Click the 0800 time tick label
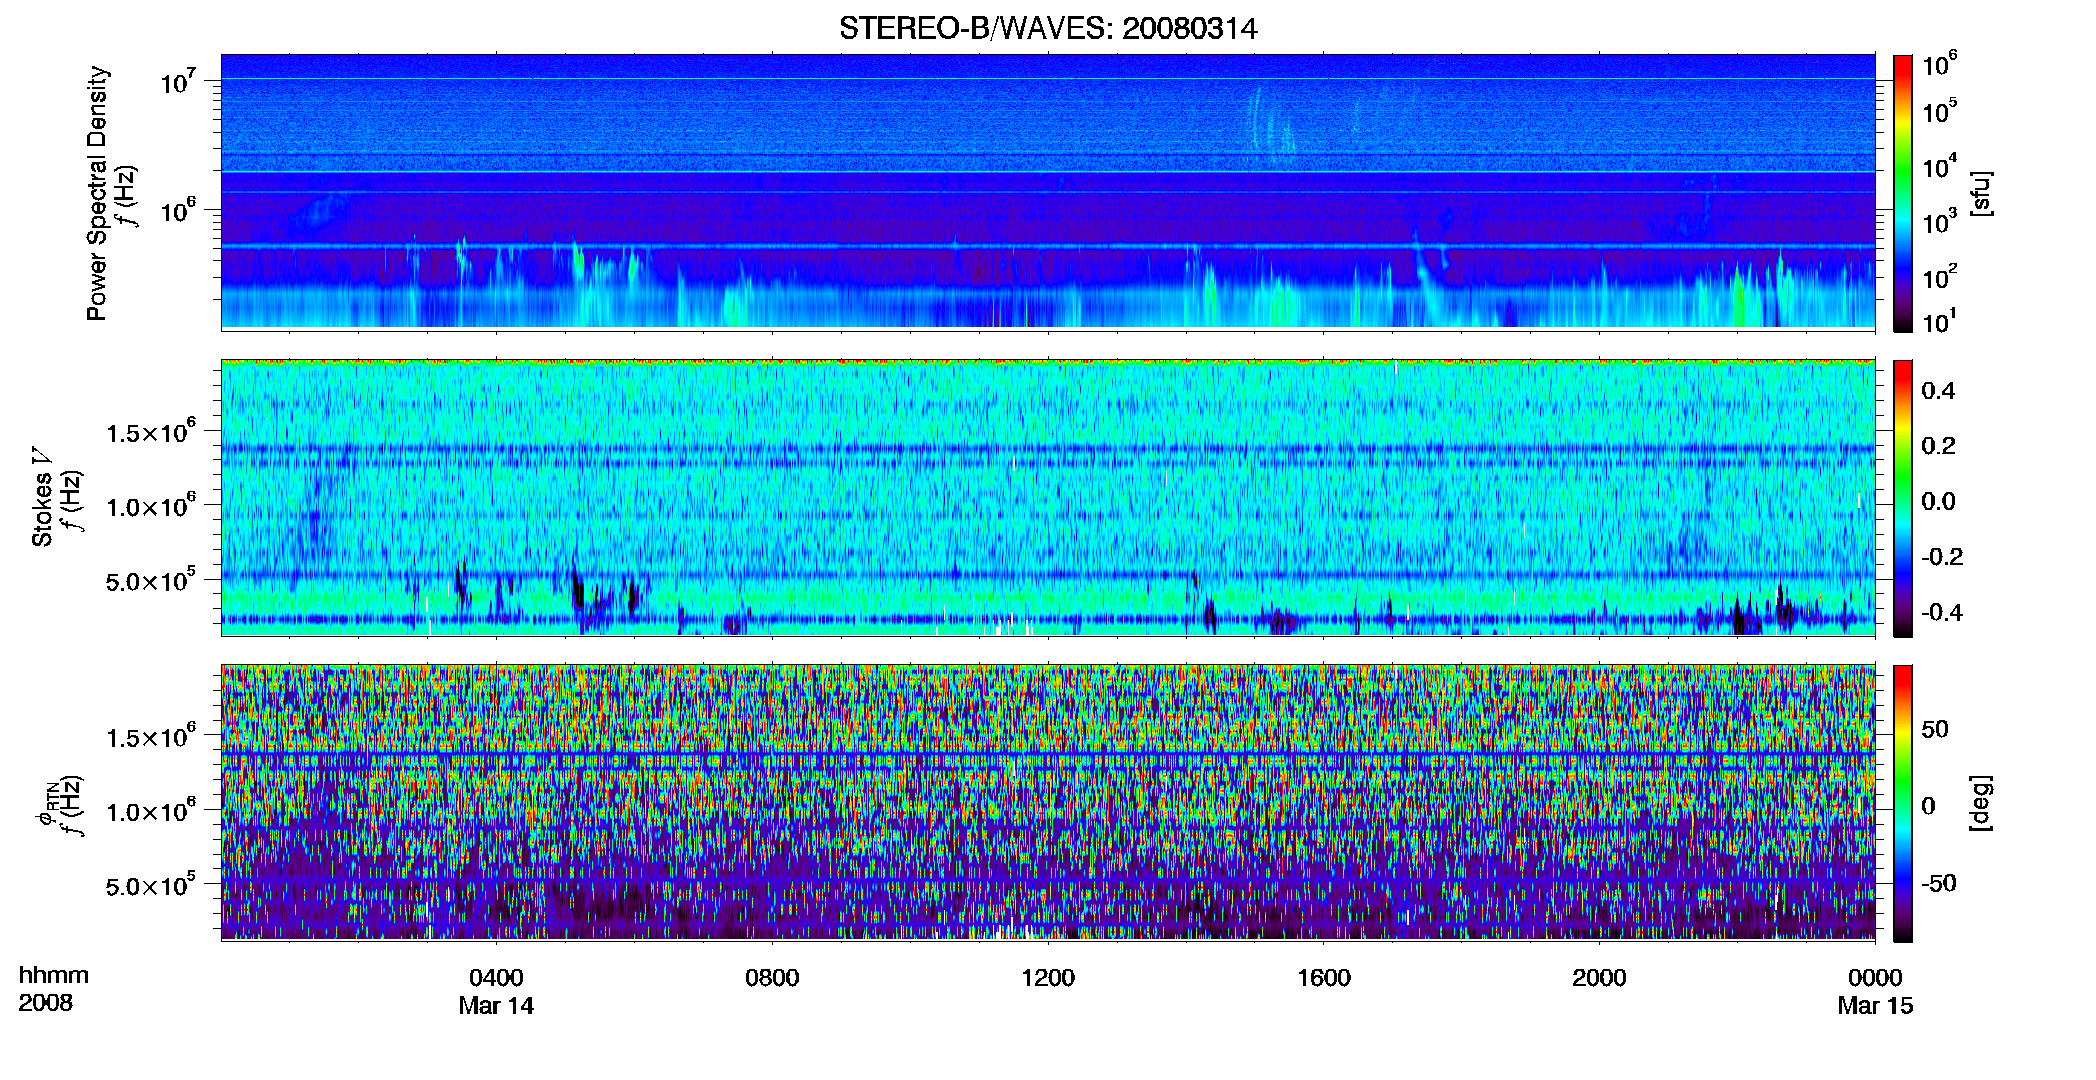The image size is (2096, 1080). tap(772, 977)
